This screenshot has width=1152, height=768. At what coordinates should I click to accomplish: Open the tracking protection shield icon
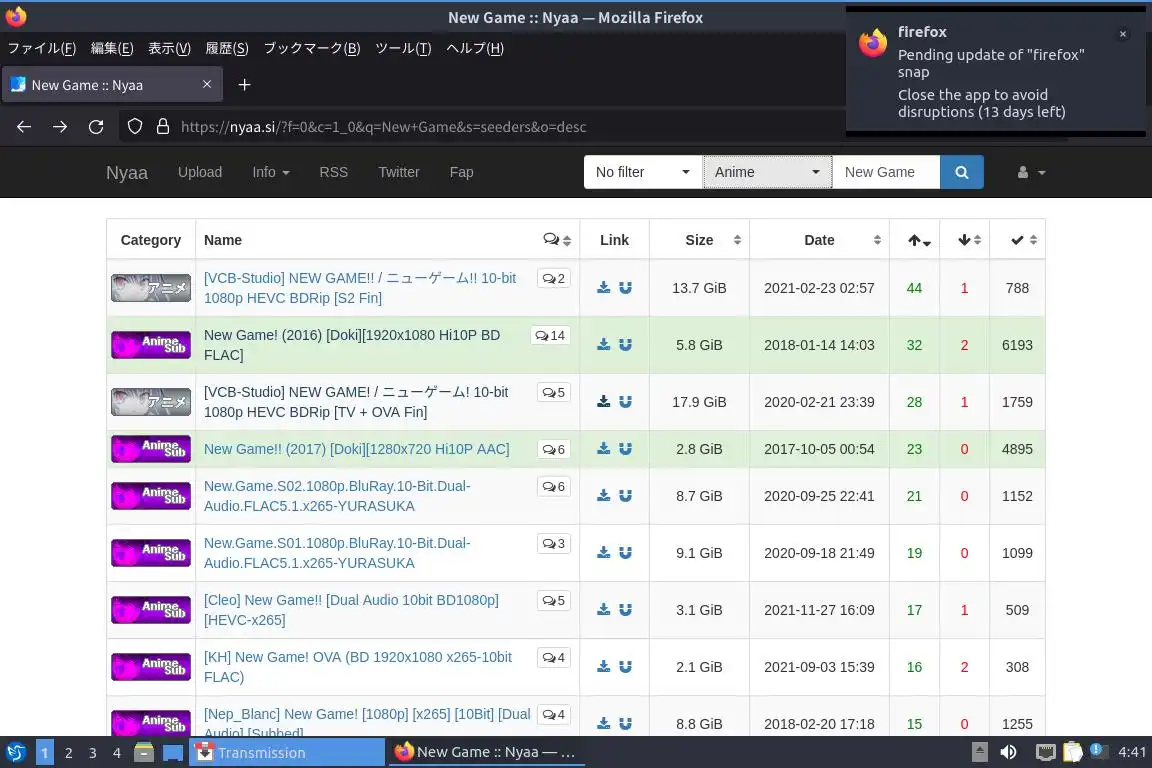click(x=134, y=126)
